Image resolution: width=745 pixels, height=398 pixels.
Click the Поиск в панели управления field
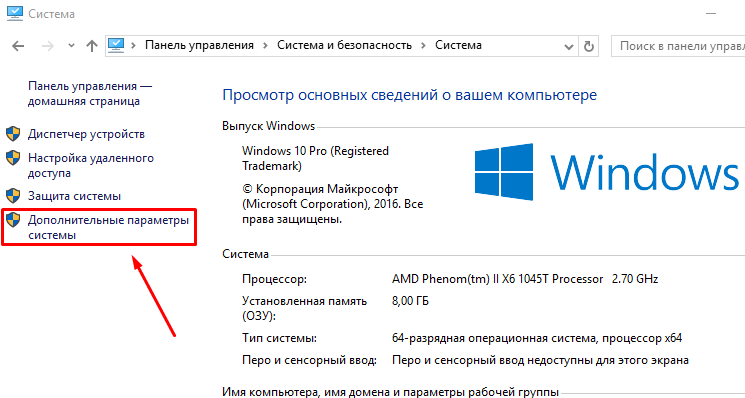click(x=678, y=46)
